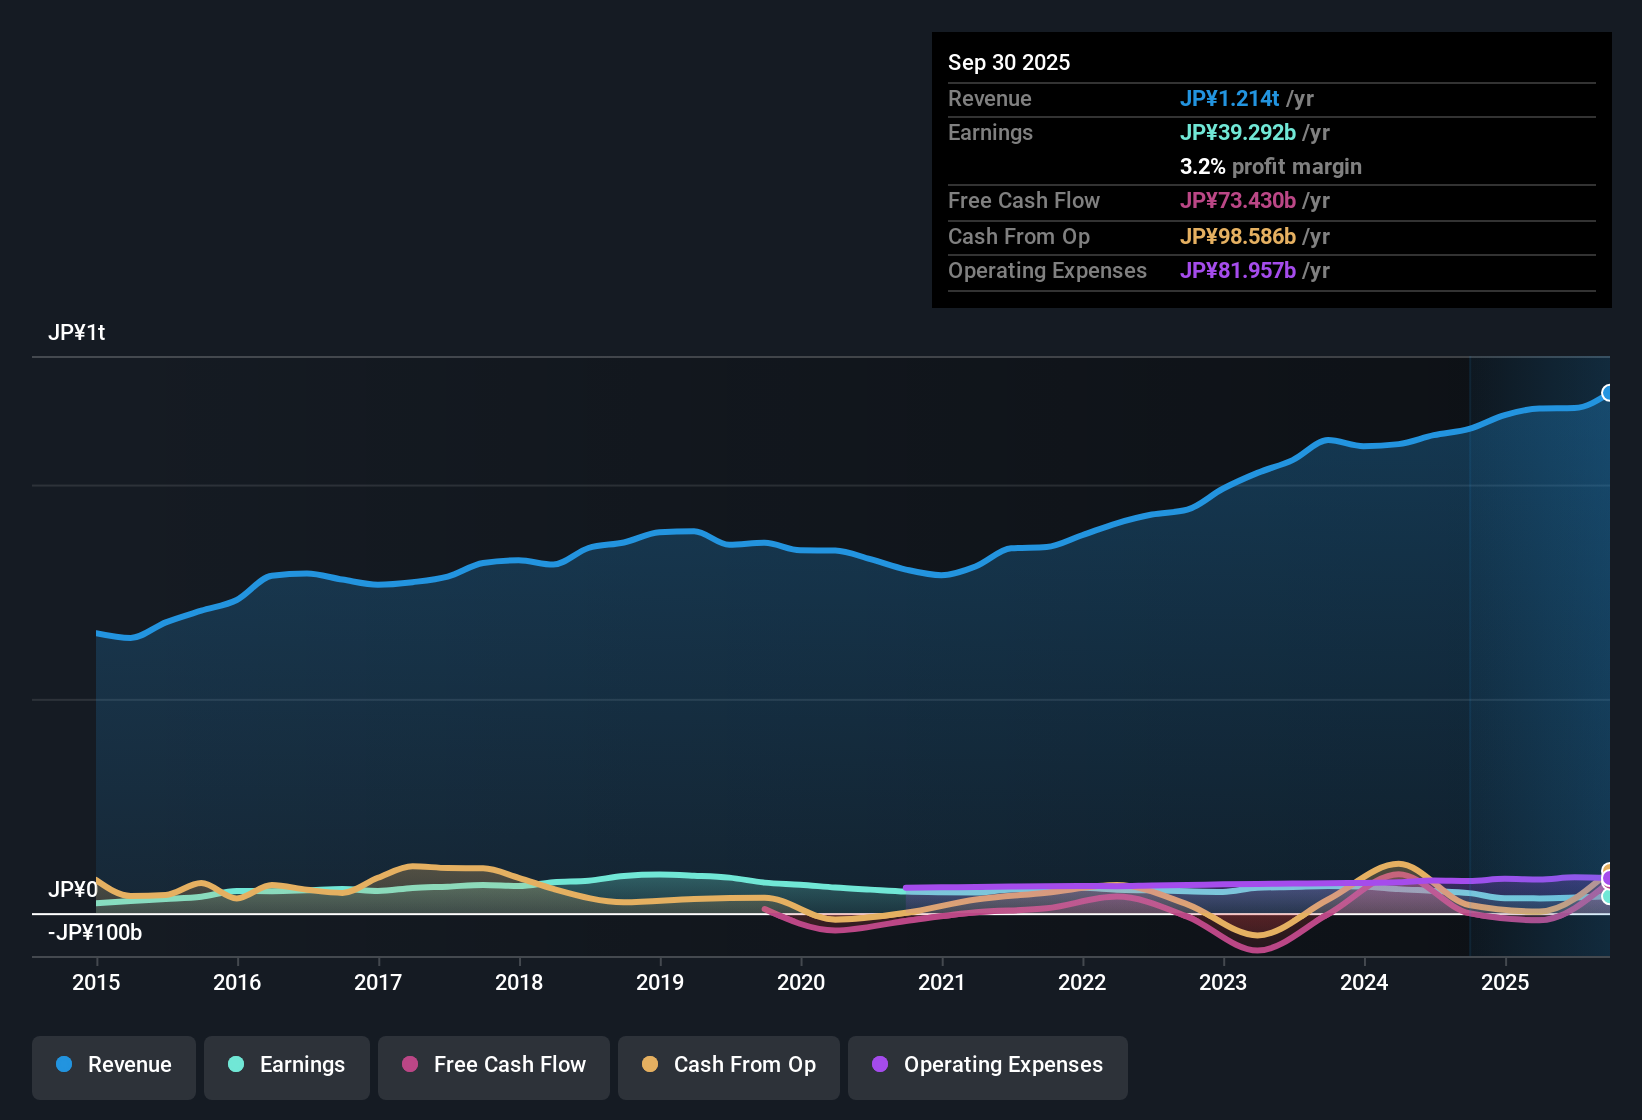Click the pink Free Cash Flow legend dot
The height and width of the screenshot is (1120, 1642).
pos(409,1065)
